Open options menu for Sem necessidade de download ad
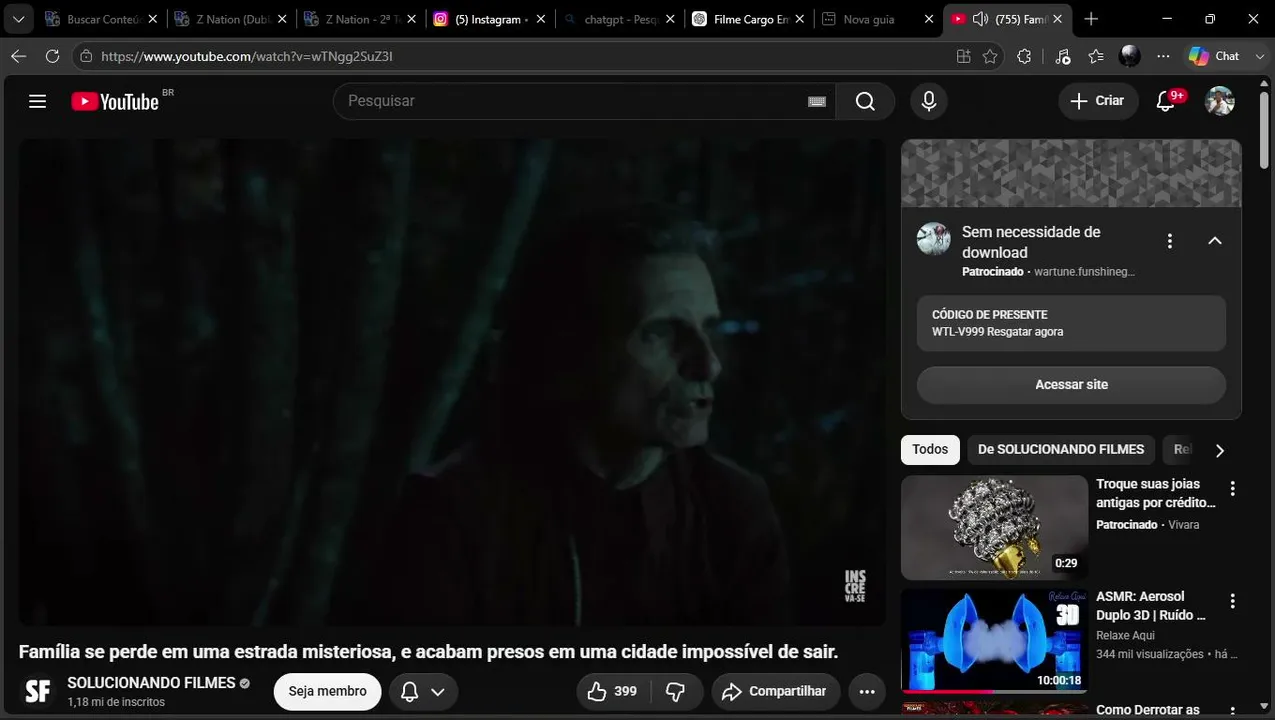This screenshot has height=720, width=1275. pyautogui.click(x=1169, y=241)
